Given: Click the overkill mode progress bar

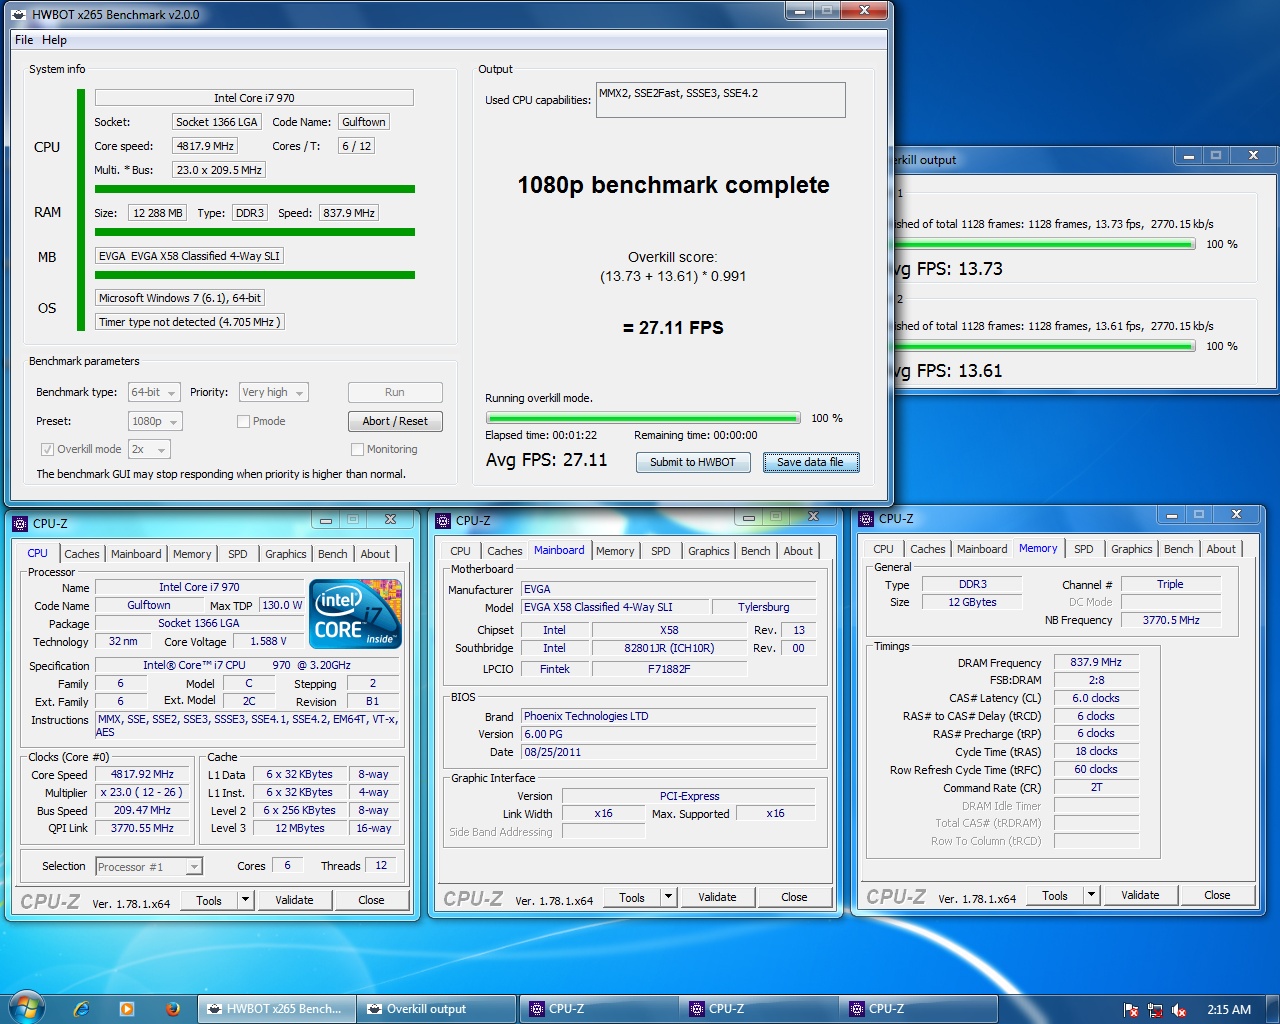Looking at the screenshot, I should tap(643, 418).
